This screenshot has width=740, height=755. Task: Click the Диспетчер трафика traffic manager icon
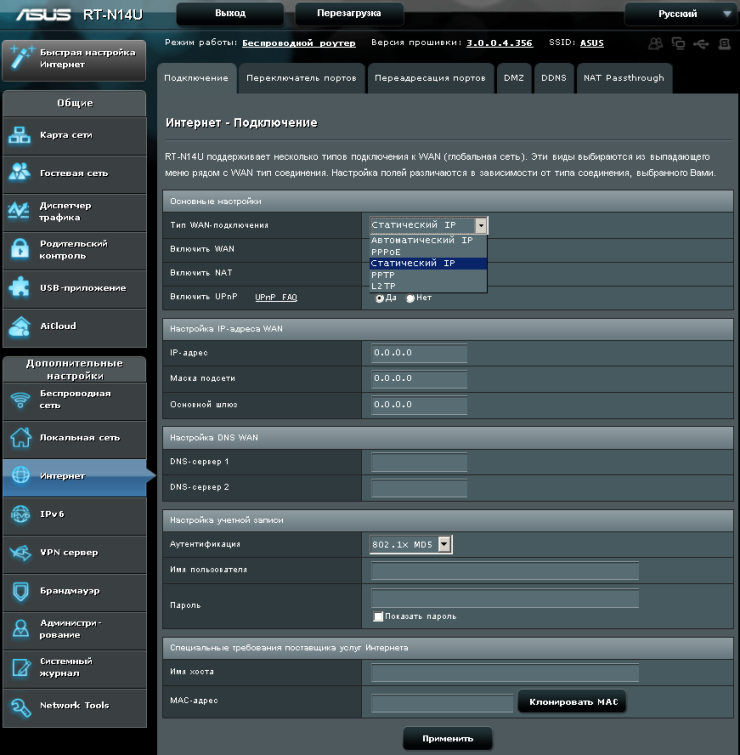point(19,211)
